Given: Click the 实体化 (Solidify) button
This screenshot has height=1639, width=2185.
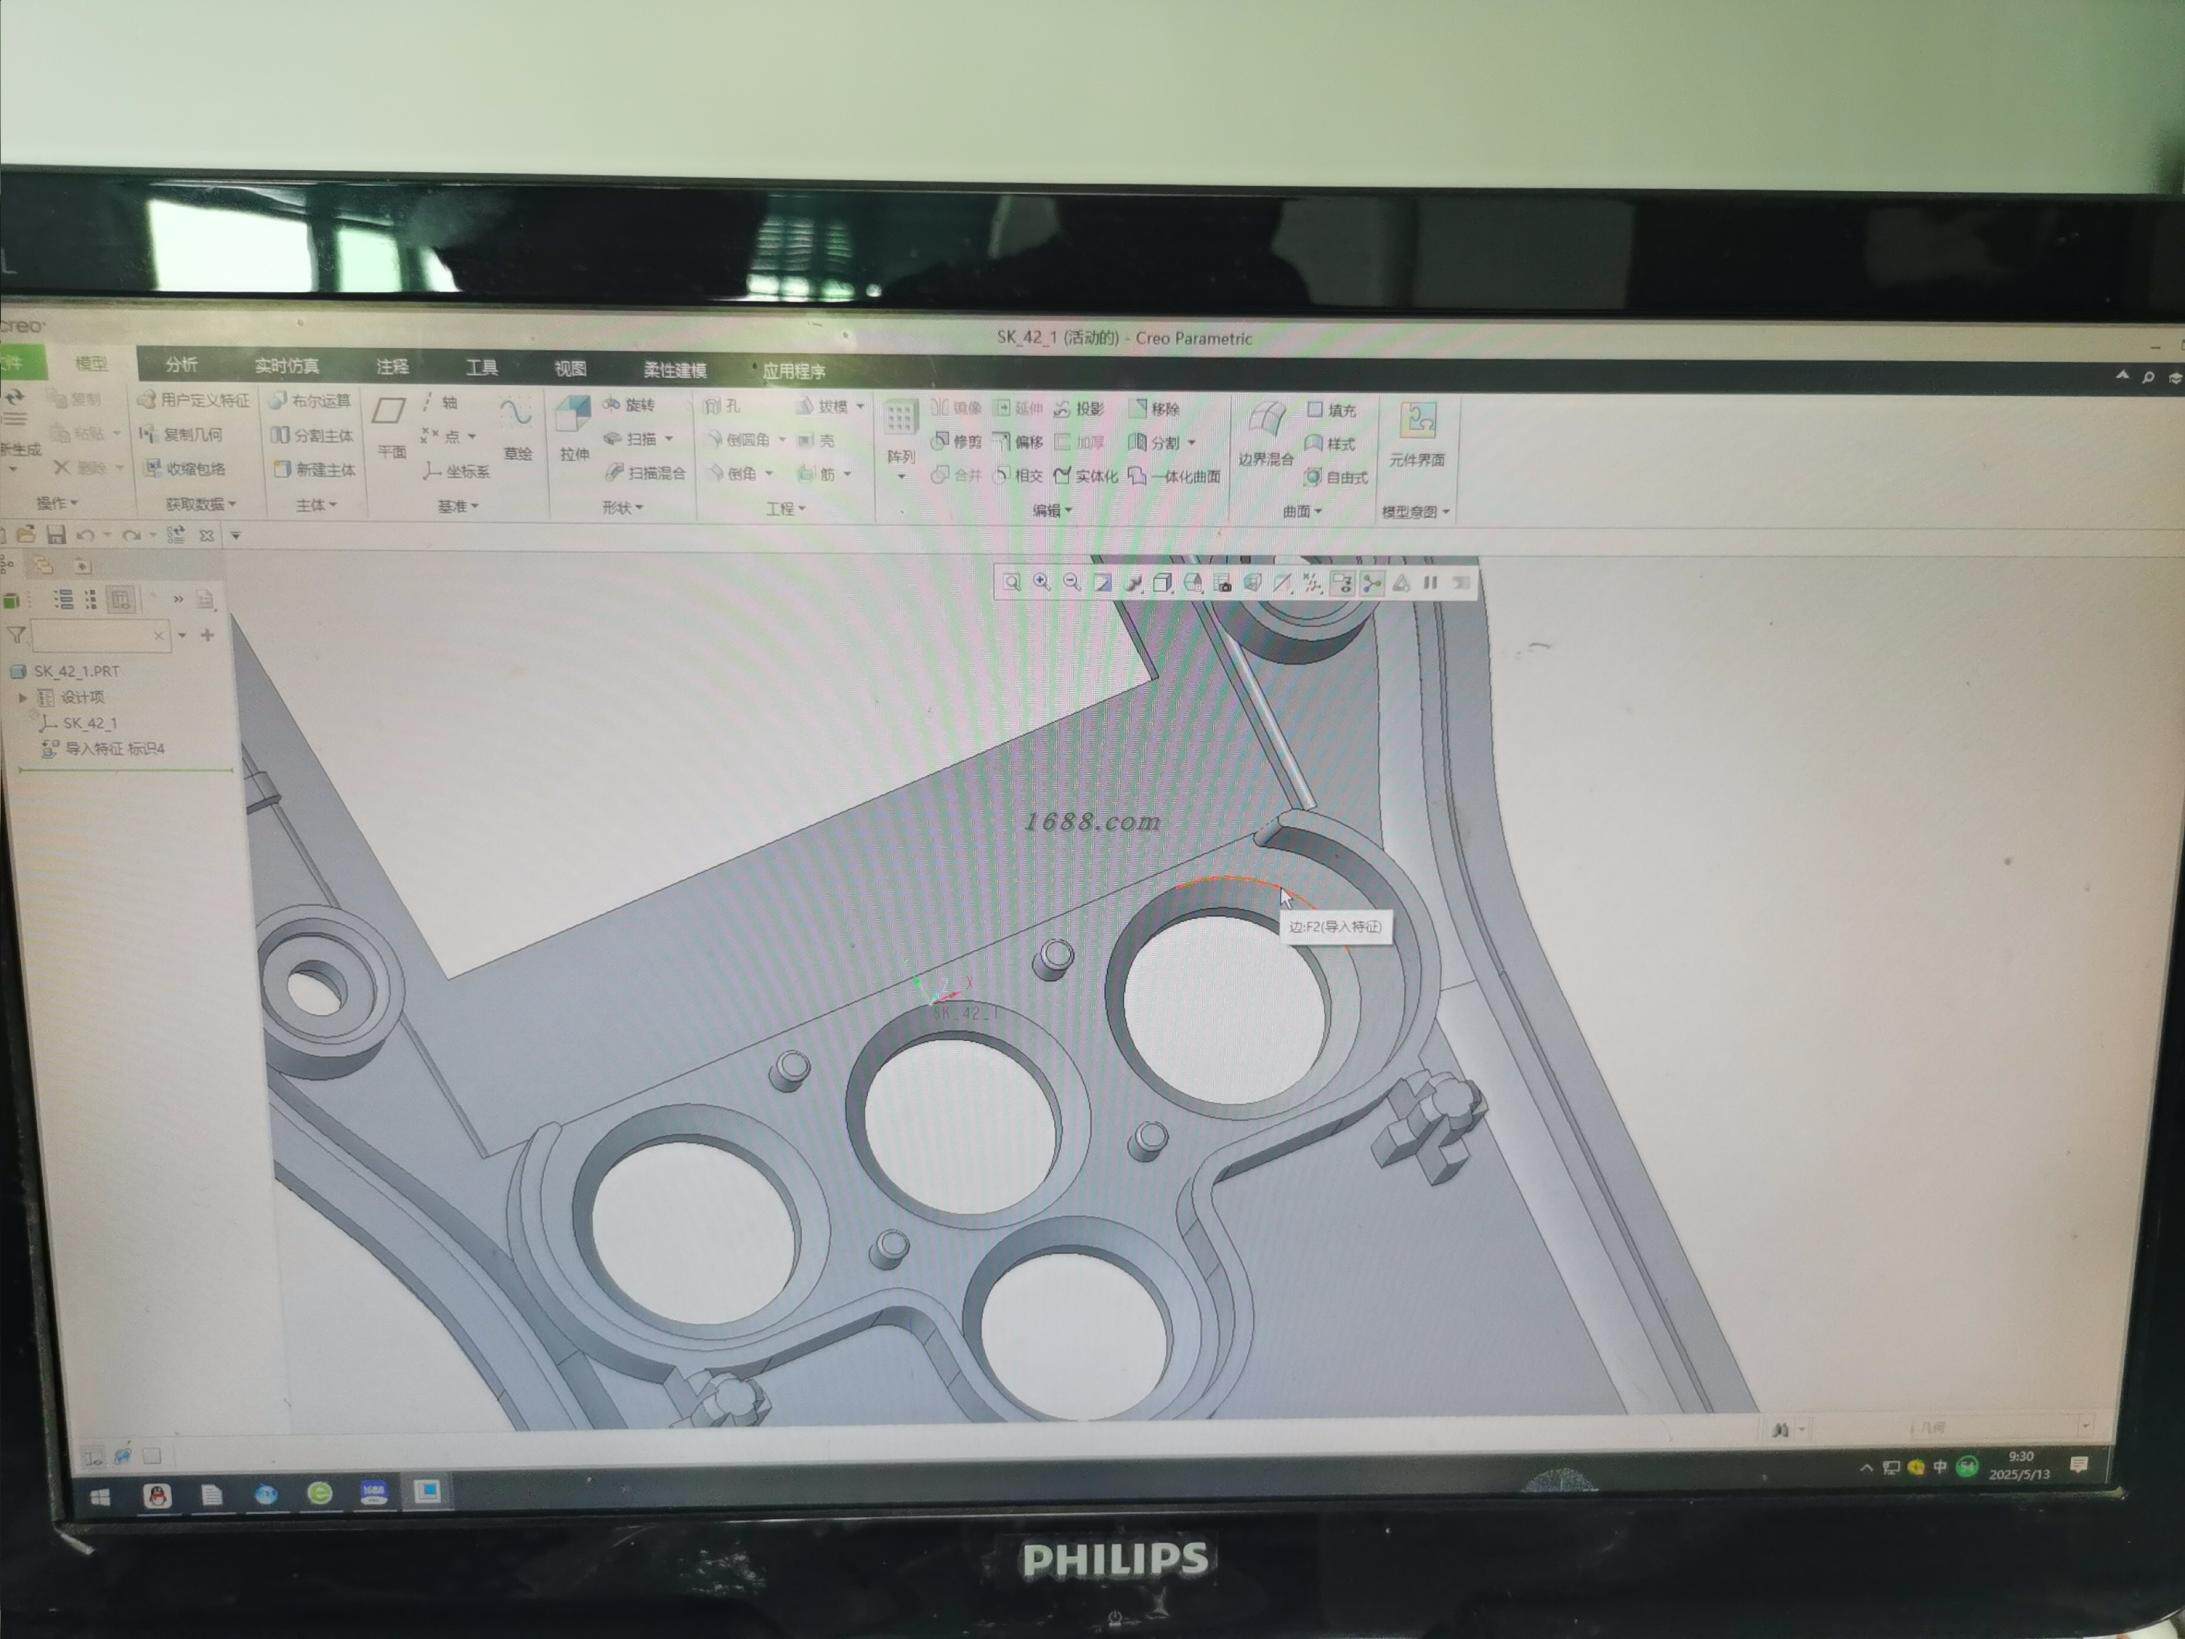Looking at the screenshot, I should pos(1086,476).
